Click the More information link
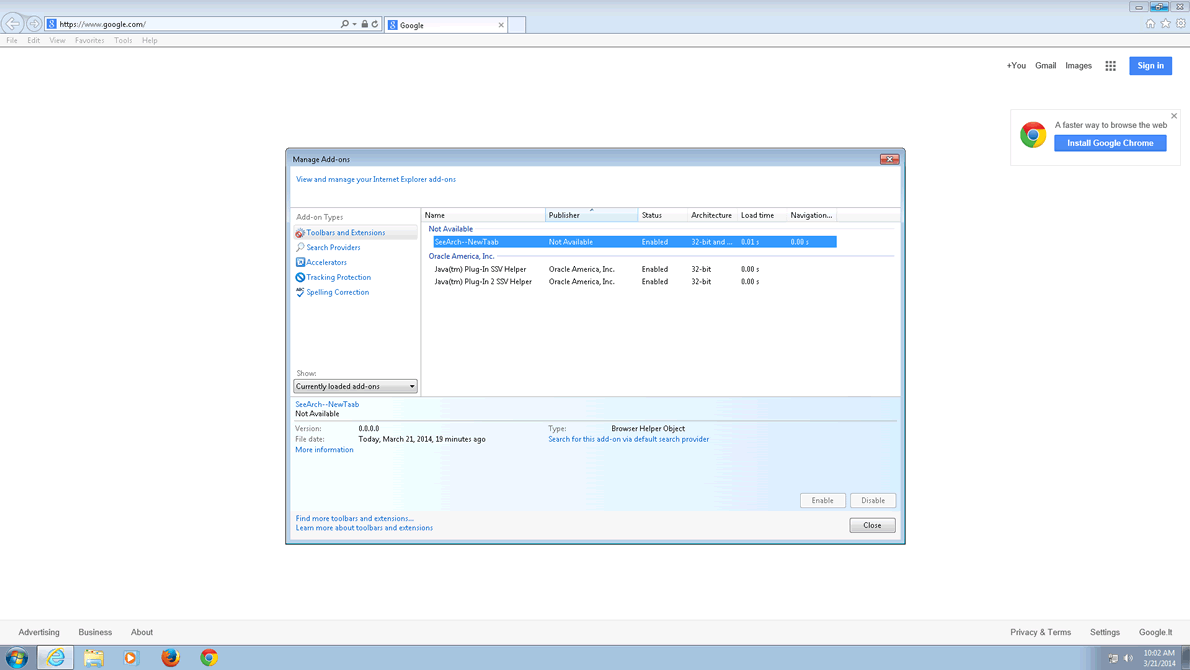The height and width of the screenshot is (670, 1190). point(324,450)
